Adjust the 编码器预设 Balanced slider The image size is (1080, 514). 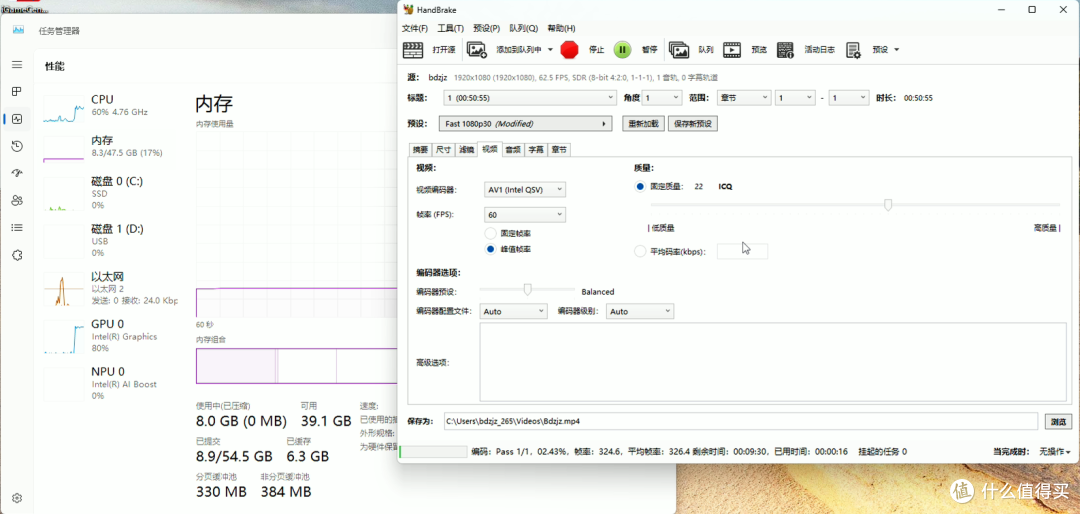tap(527, 289)
